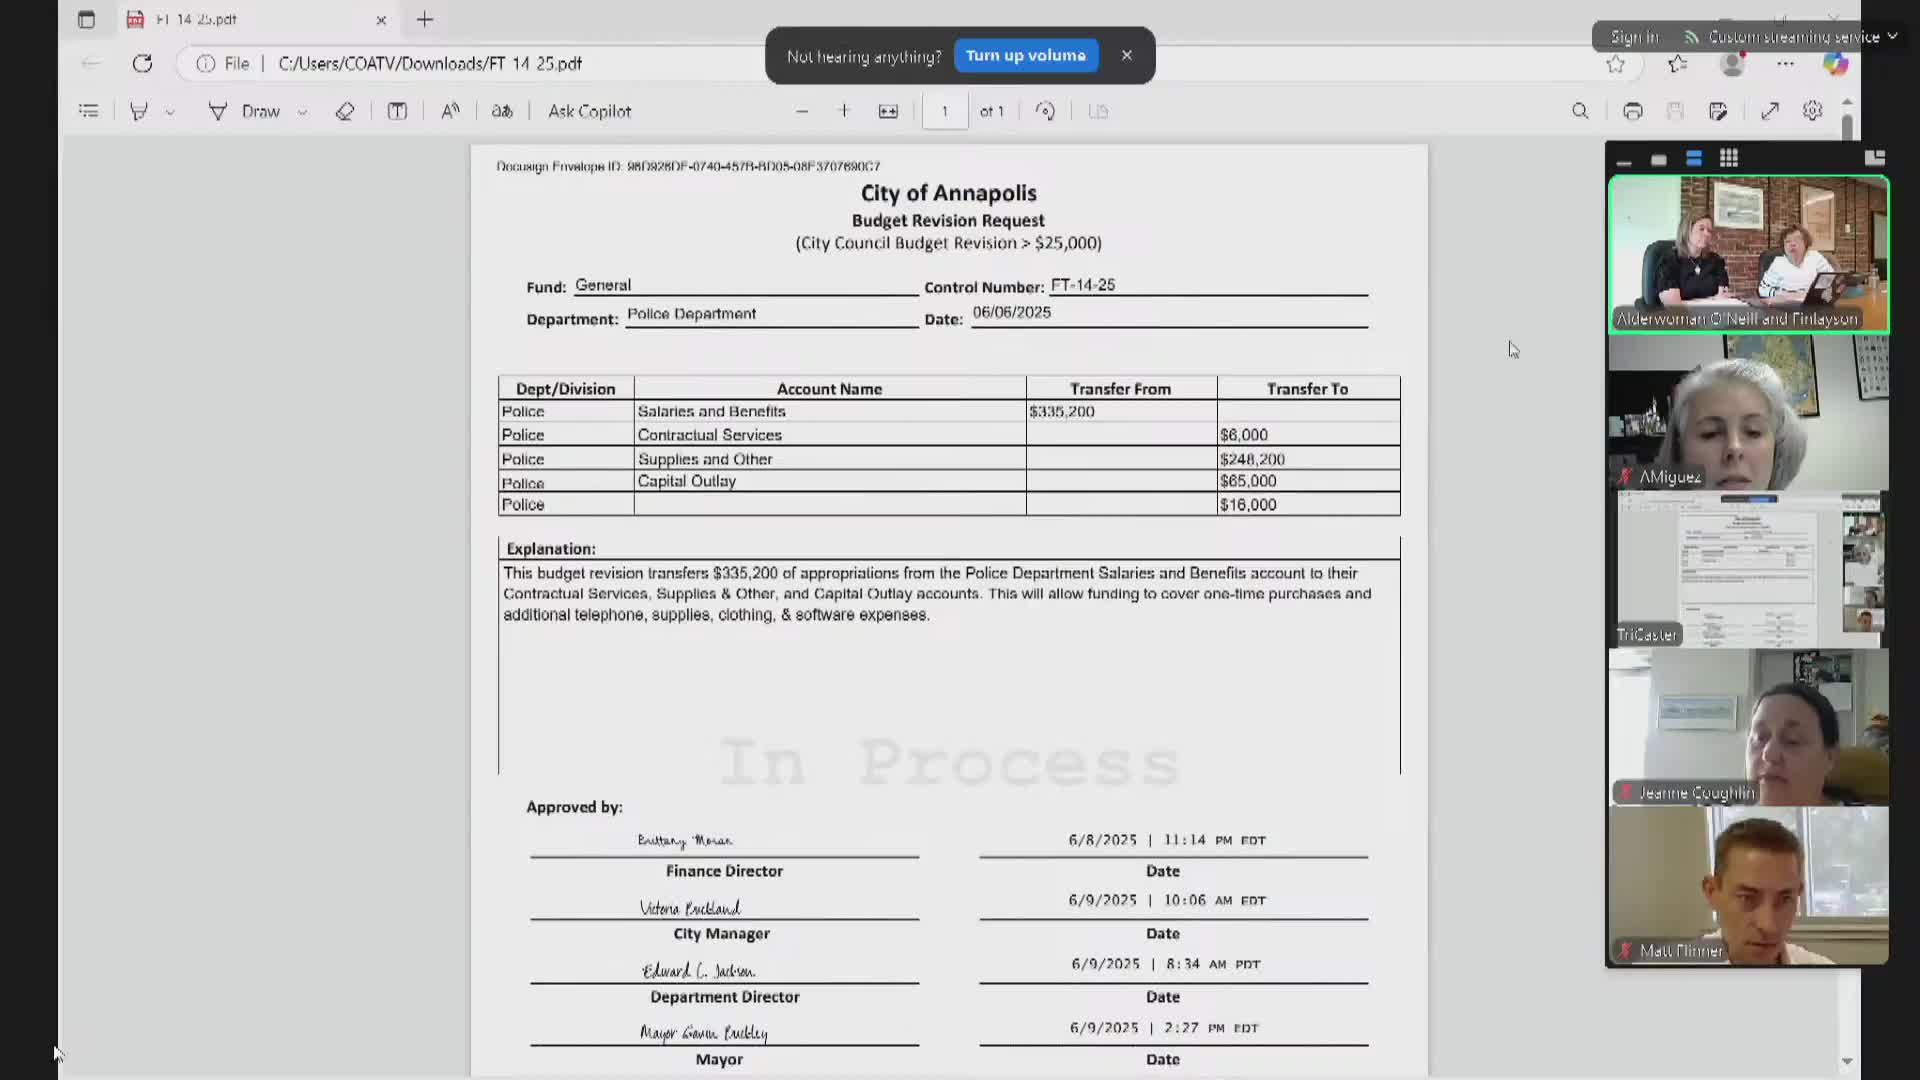
Task: Click the browser back arrow
Action: coord(91,63)
